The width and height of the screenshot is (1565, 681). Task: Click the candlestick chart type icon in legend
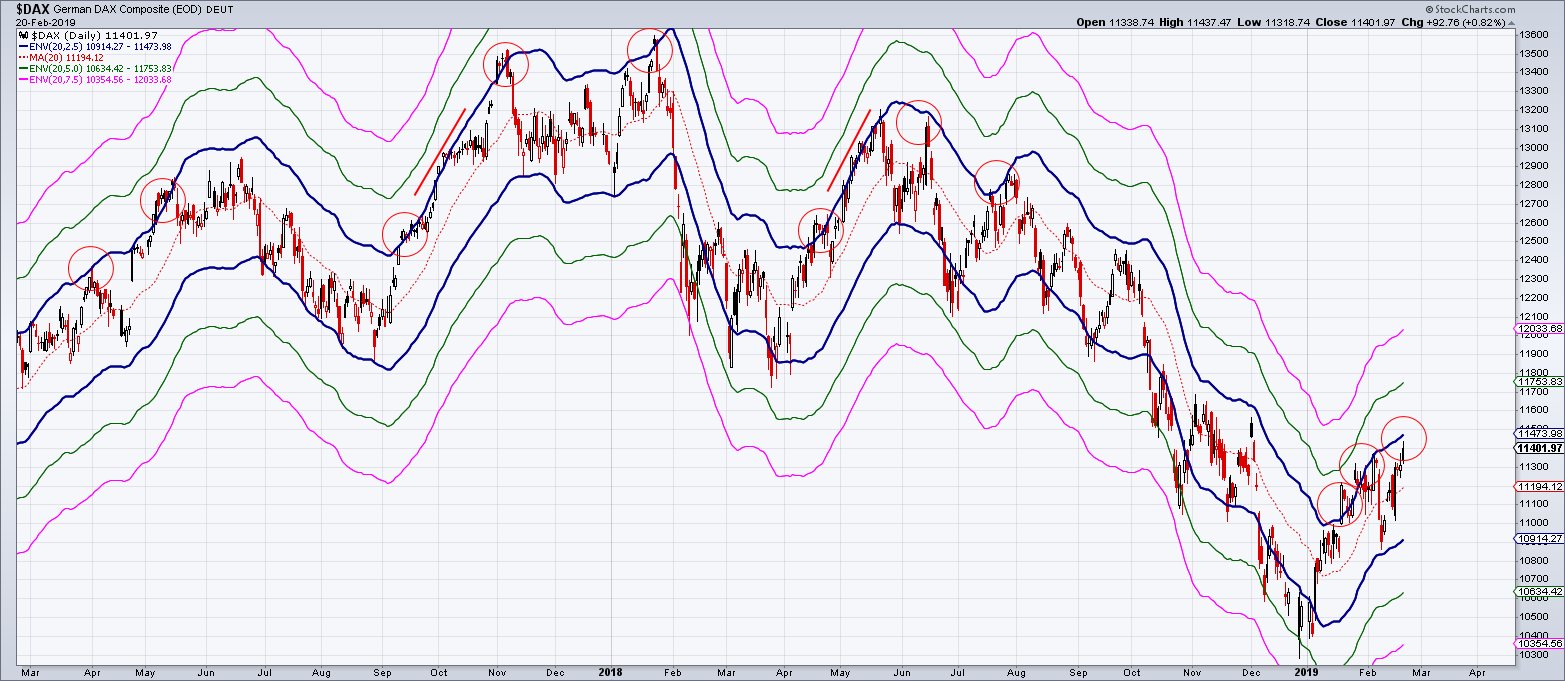(23, 33)
